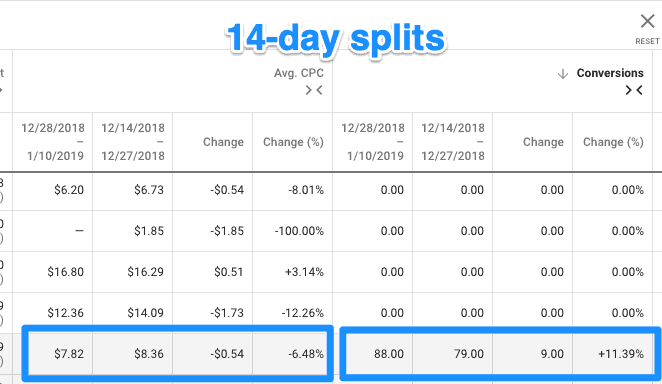Toggle sort arrow beside Conversions
Screen dimensions: 662x384
[x=562, y=74]
